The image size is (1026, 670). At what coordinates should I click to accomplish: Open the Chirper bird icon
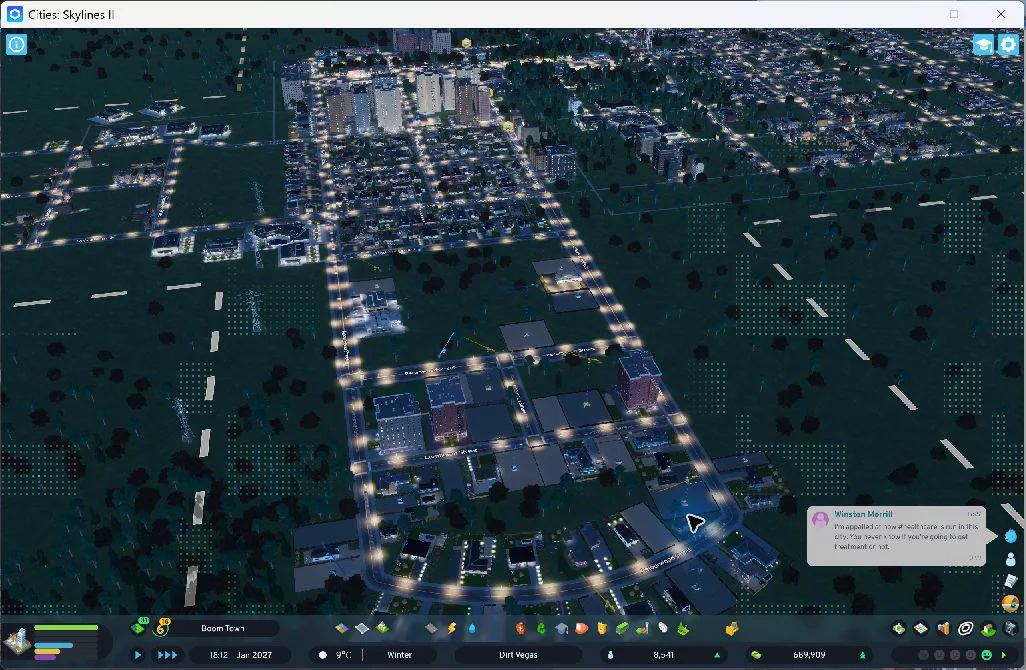[x=1011, y=536]
